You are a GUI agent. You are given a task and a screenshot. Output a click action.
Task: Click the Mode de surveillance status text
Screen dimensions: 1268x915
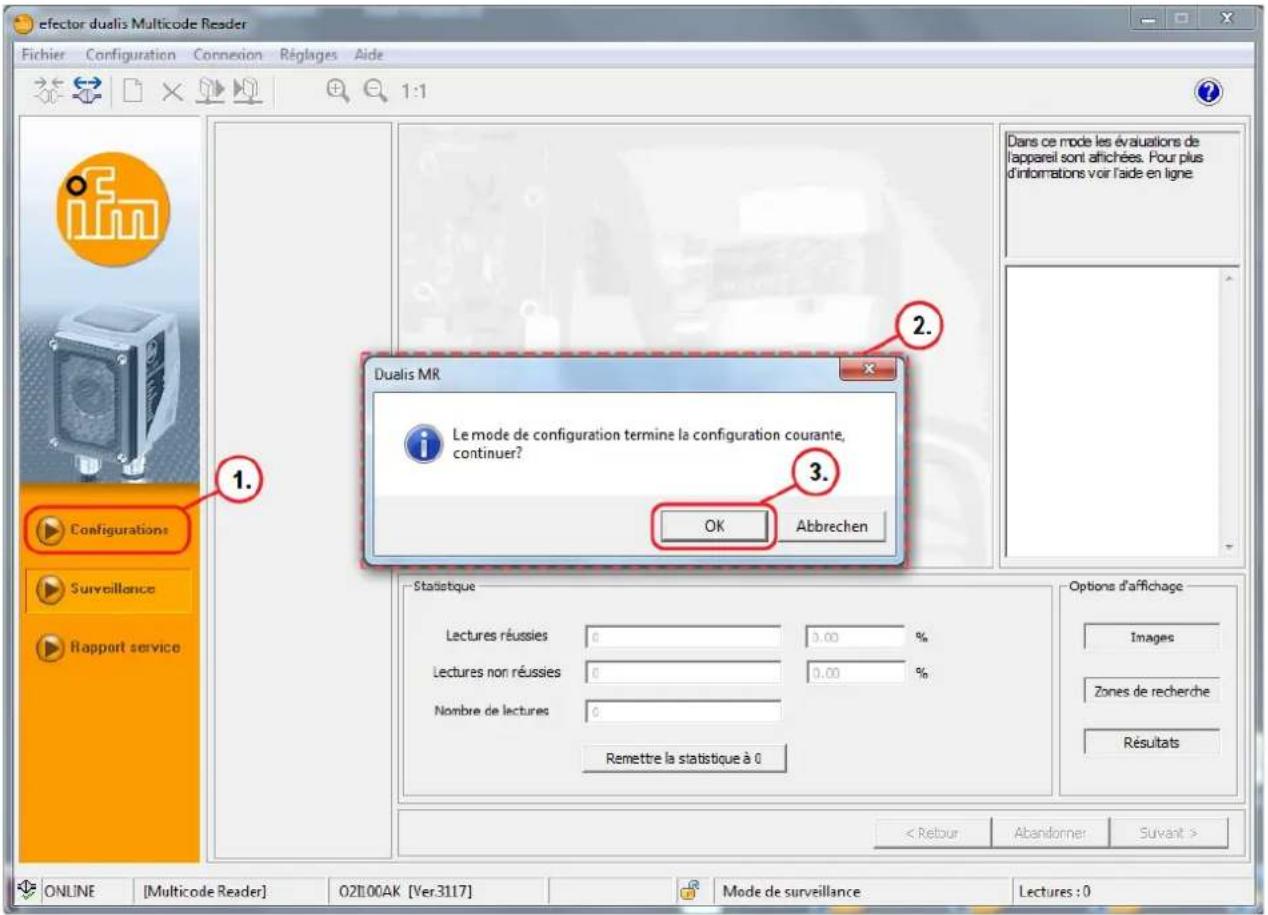pyautogui.click(x=789, y=890)
